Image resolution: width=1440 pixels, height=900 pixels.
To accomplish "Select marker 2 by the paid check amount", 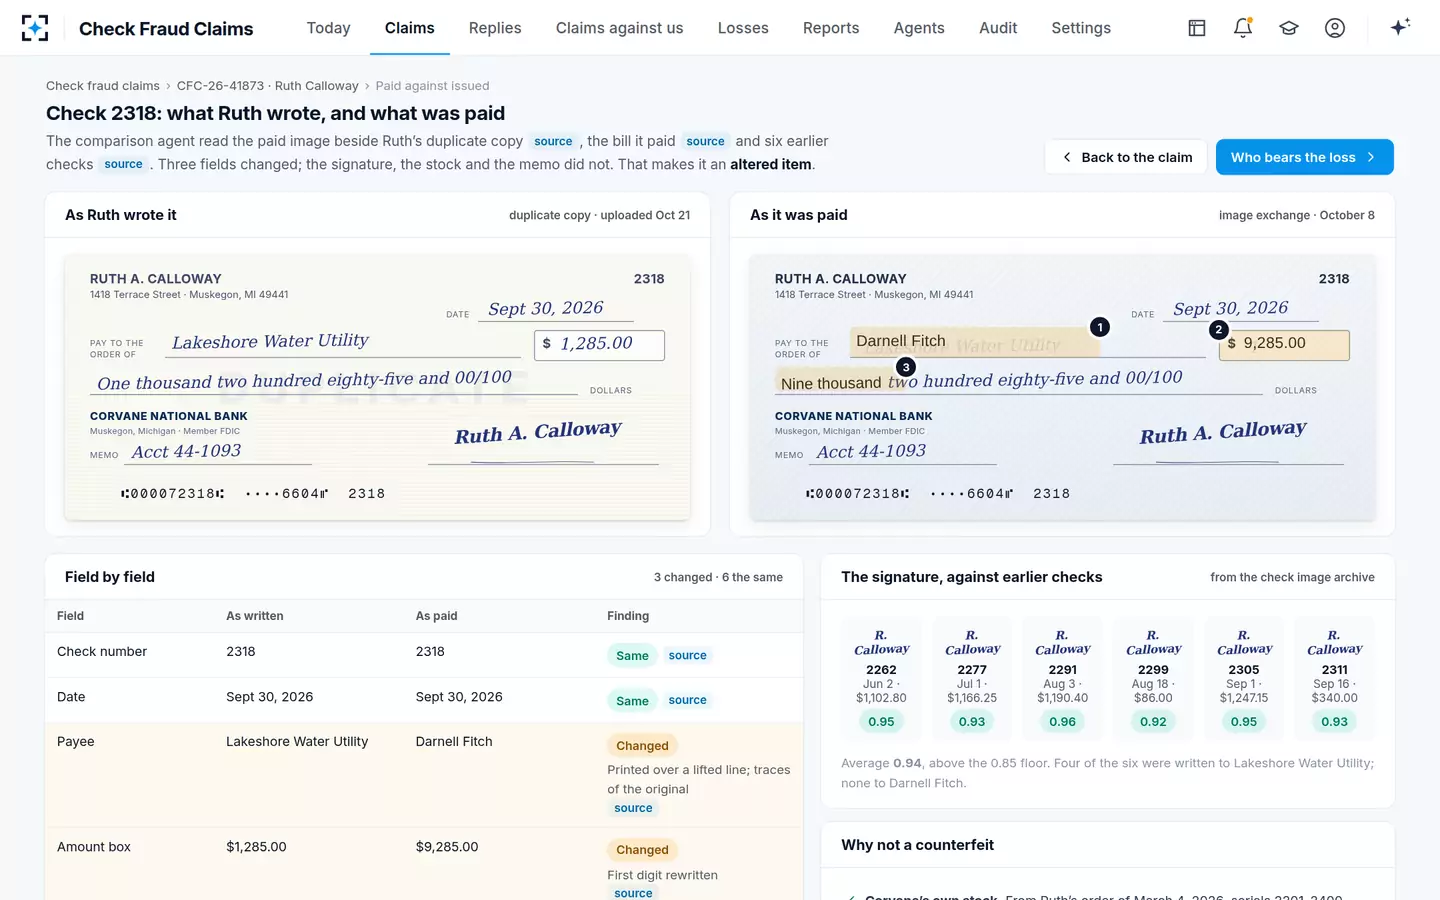I will 1218,330.
